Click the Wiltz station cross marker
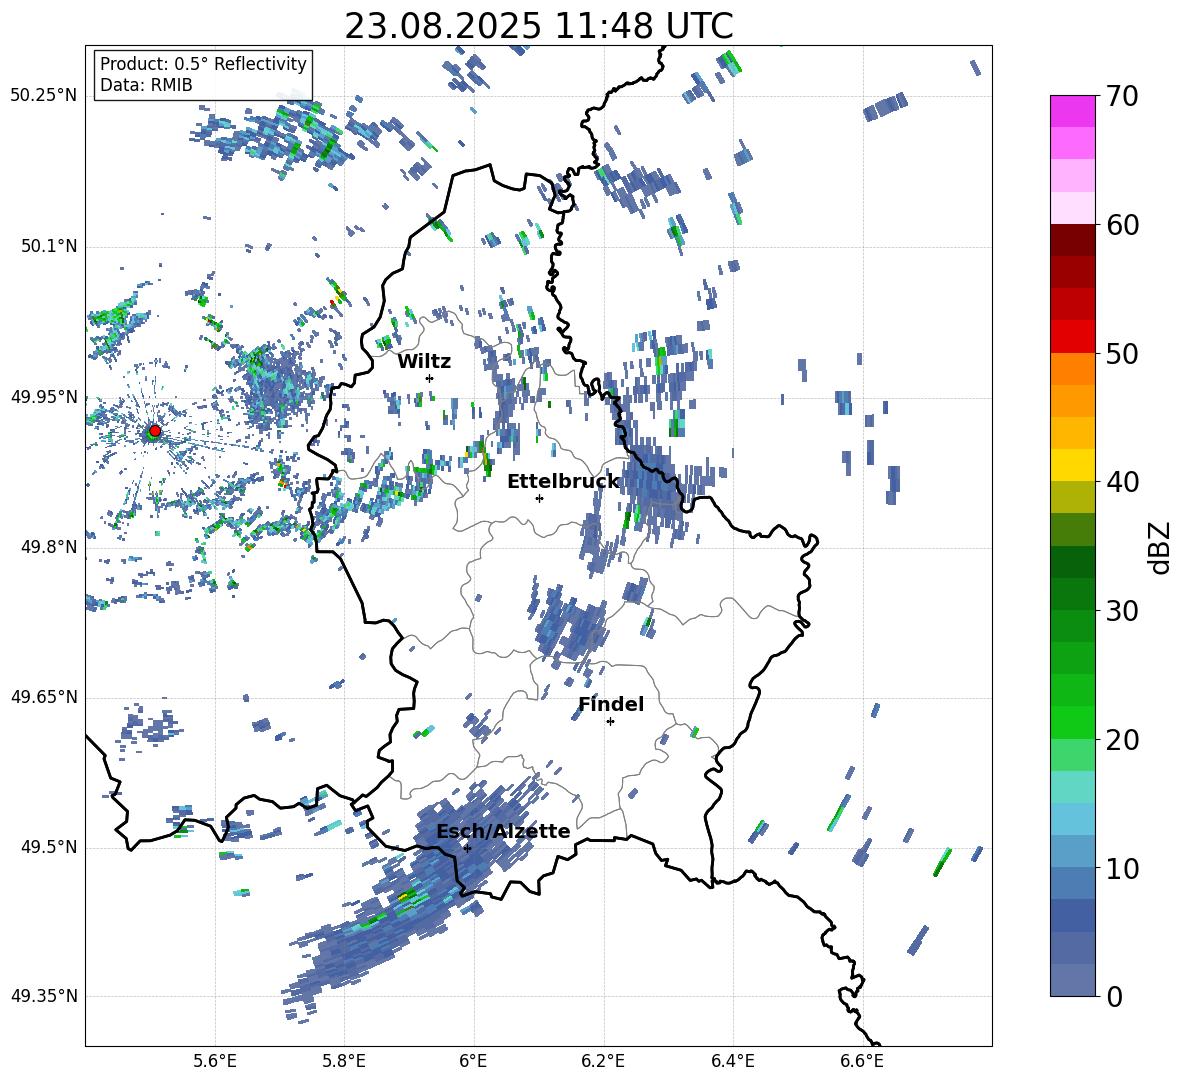The width and height of the screenshot is (1184, 1081). 430,378
